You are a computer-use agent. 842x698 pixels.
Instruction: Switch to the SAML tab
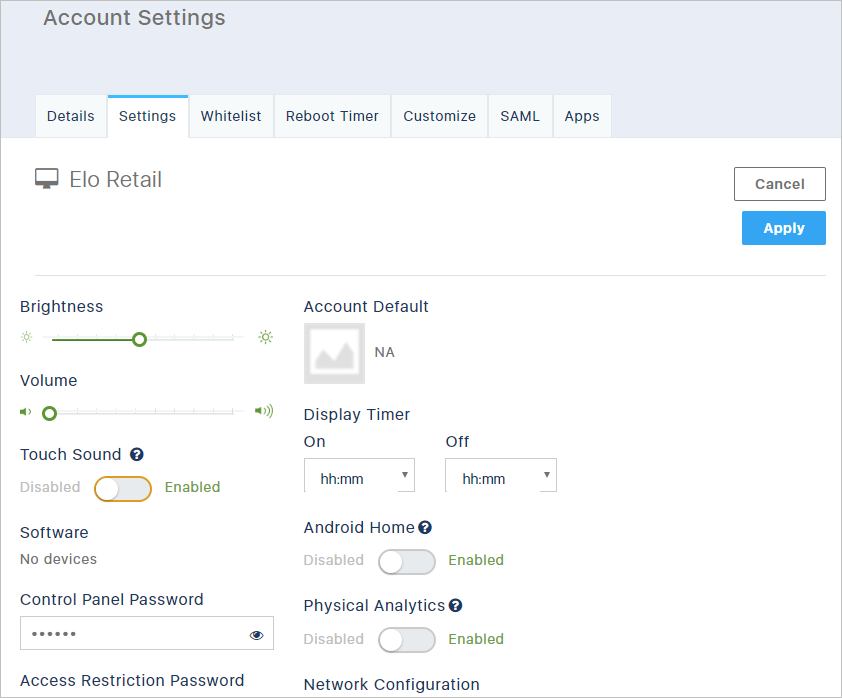pyautogui.click(x=520, y=117)
